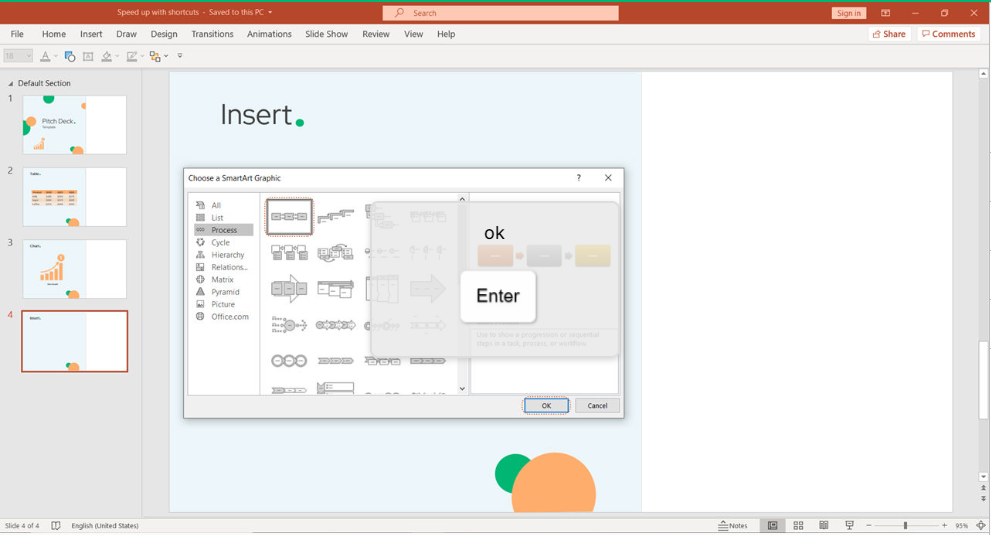Open the File menu
The image size is (991, 535).
point(17,34)
